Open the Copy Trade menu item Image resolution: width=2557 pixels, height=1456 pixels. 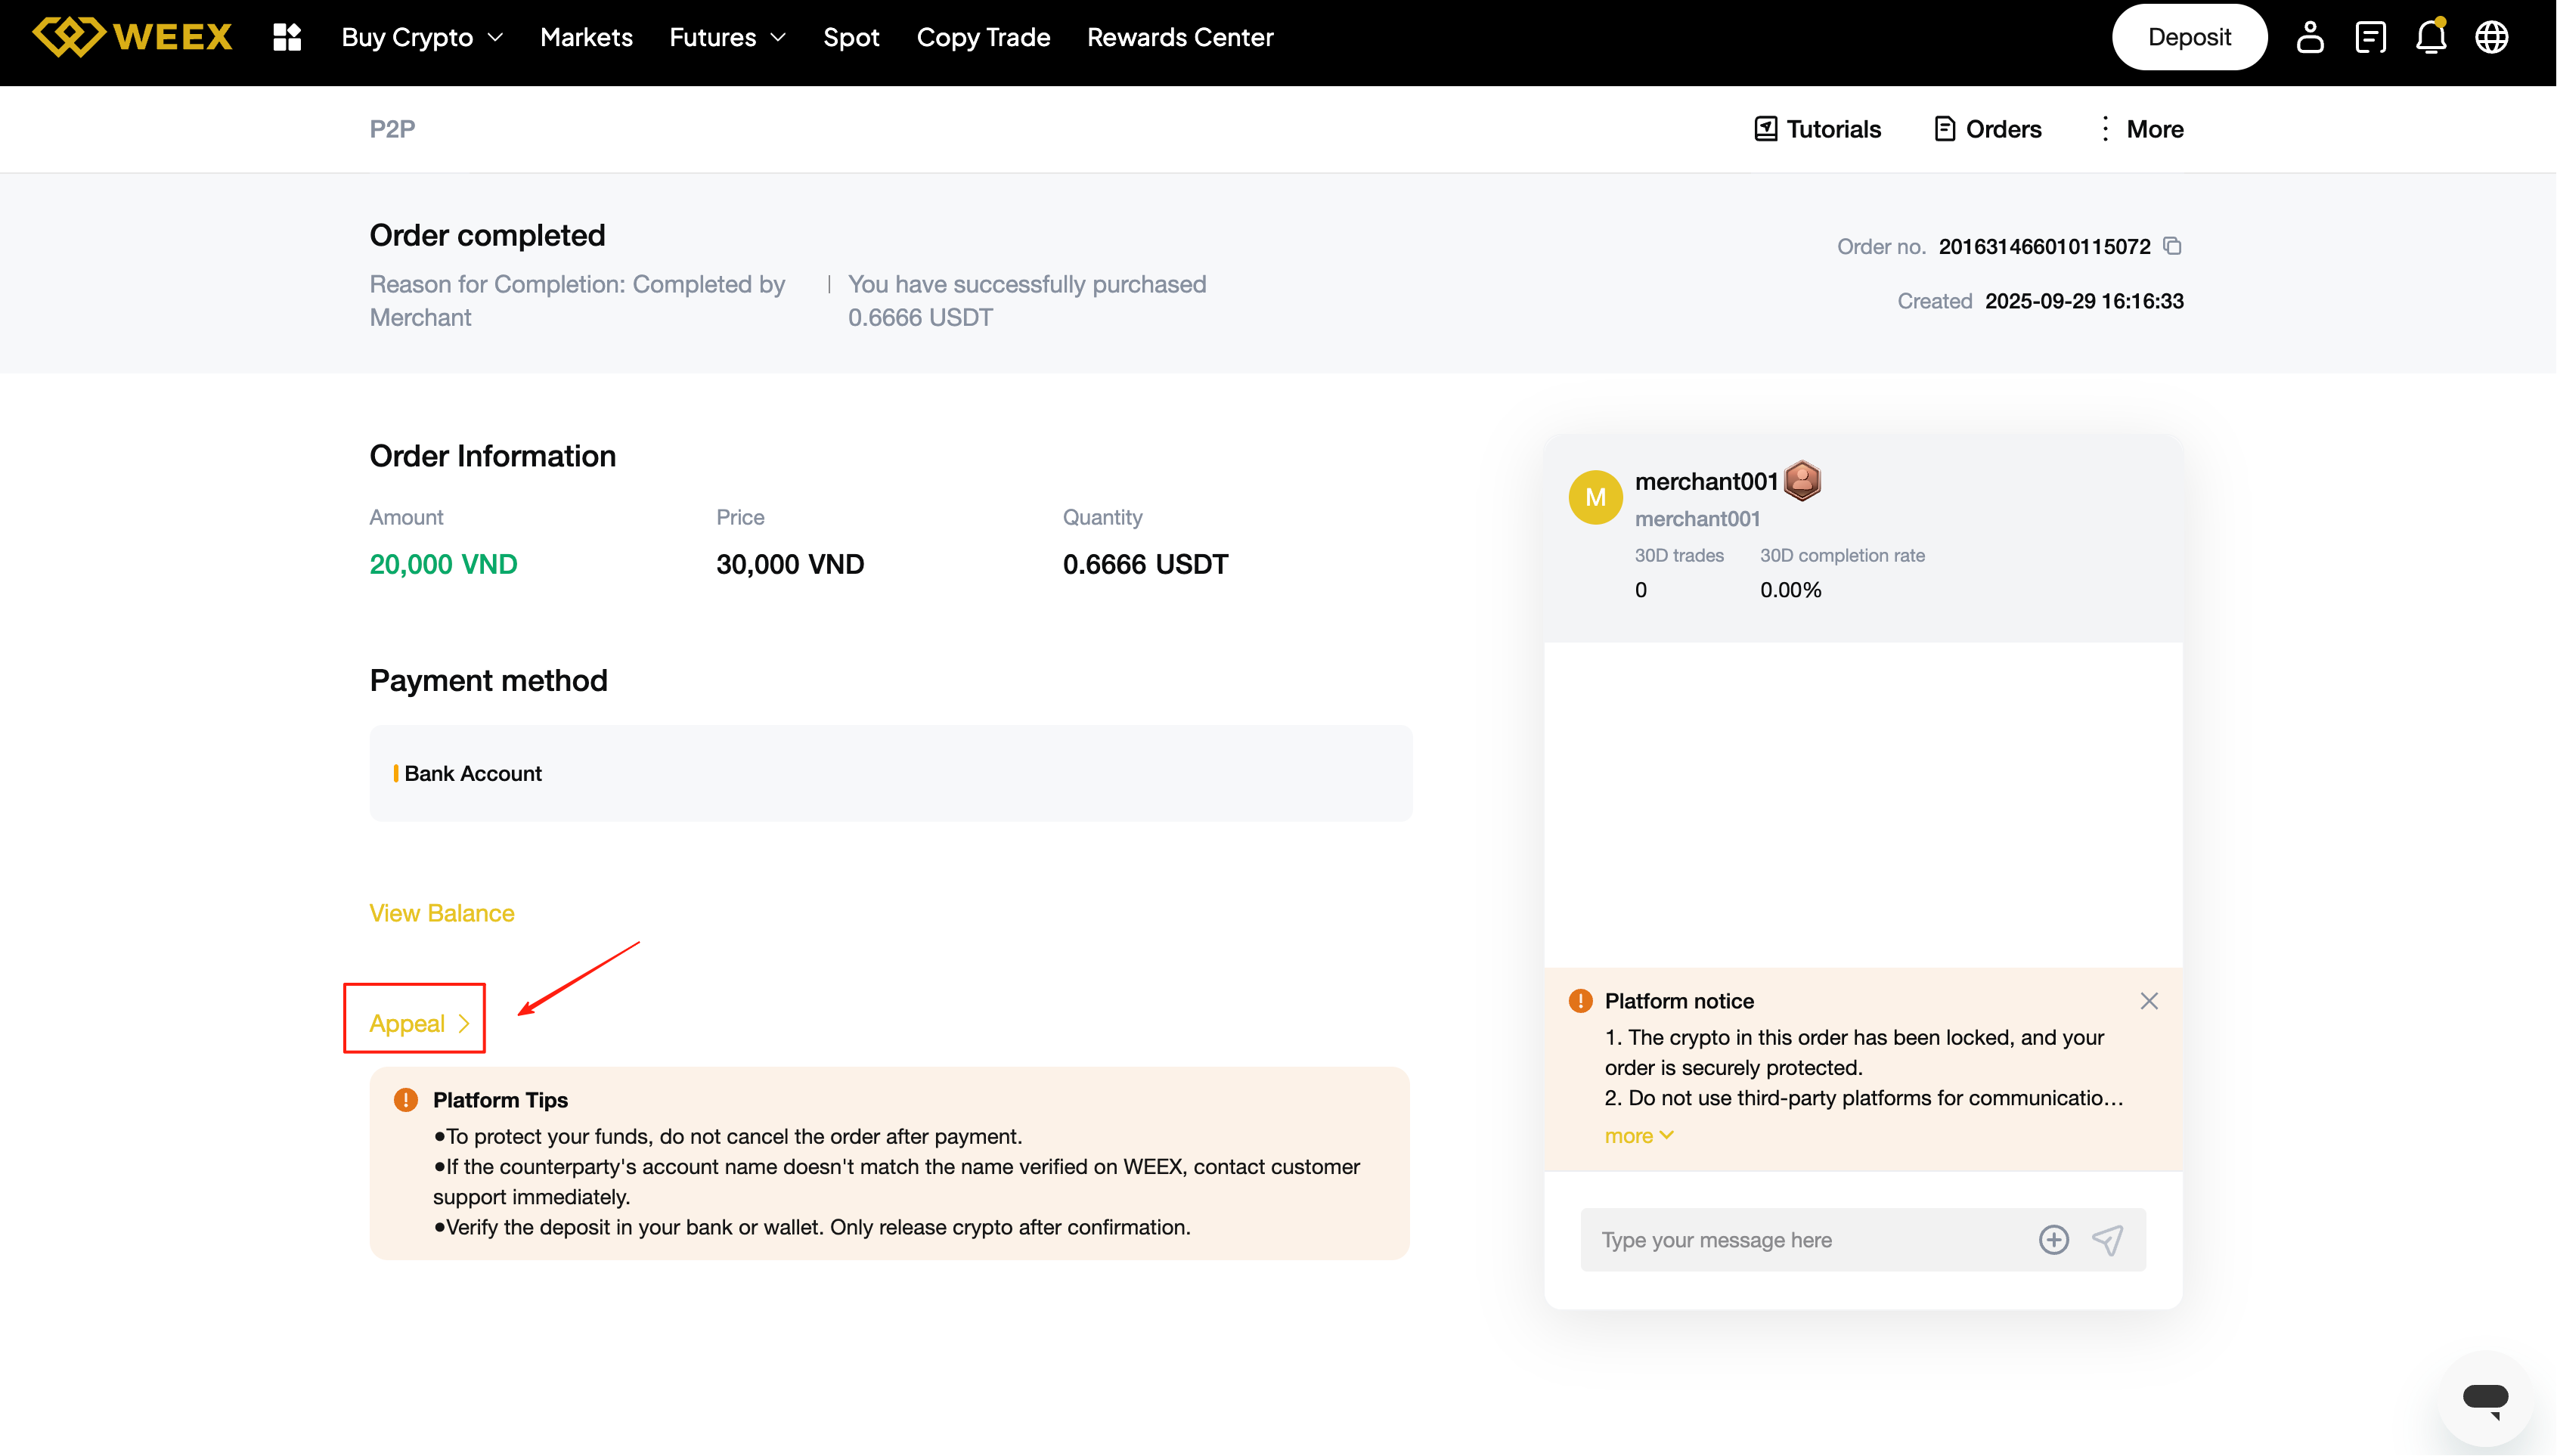coord(983,37)
